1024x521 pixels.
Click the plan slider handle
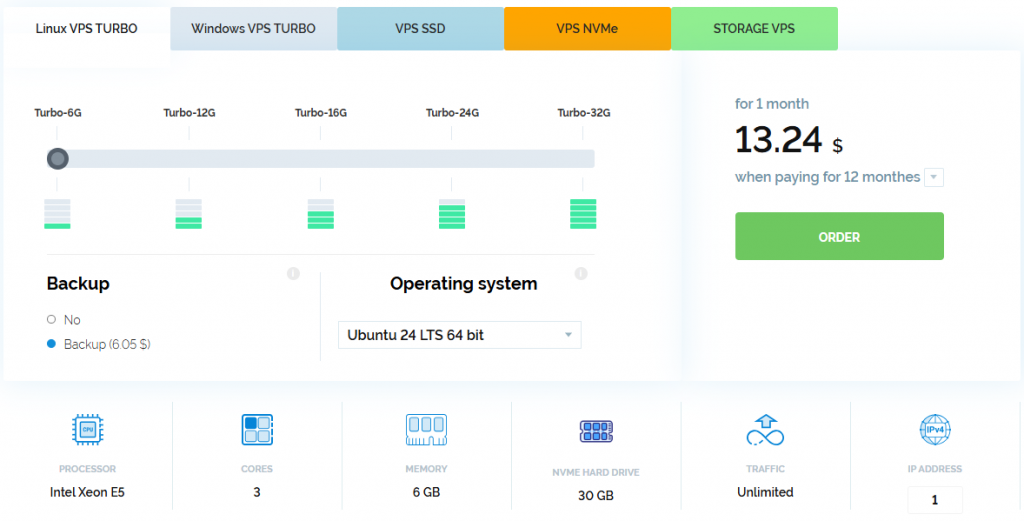tap(57, 159)
